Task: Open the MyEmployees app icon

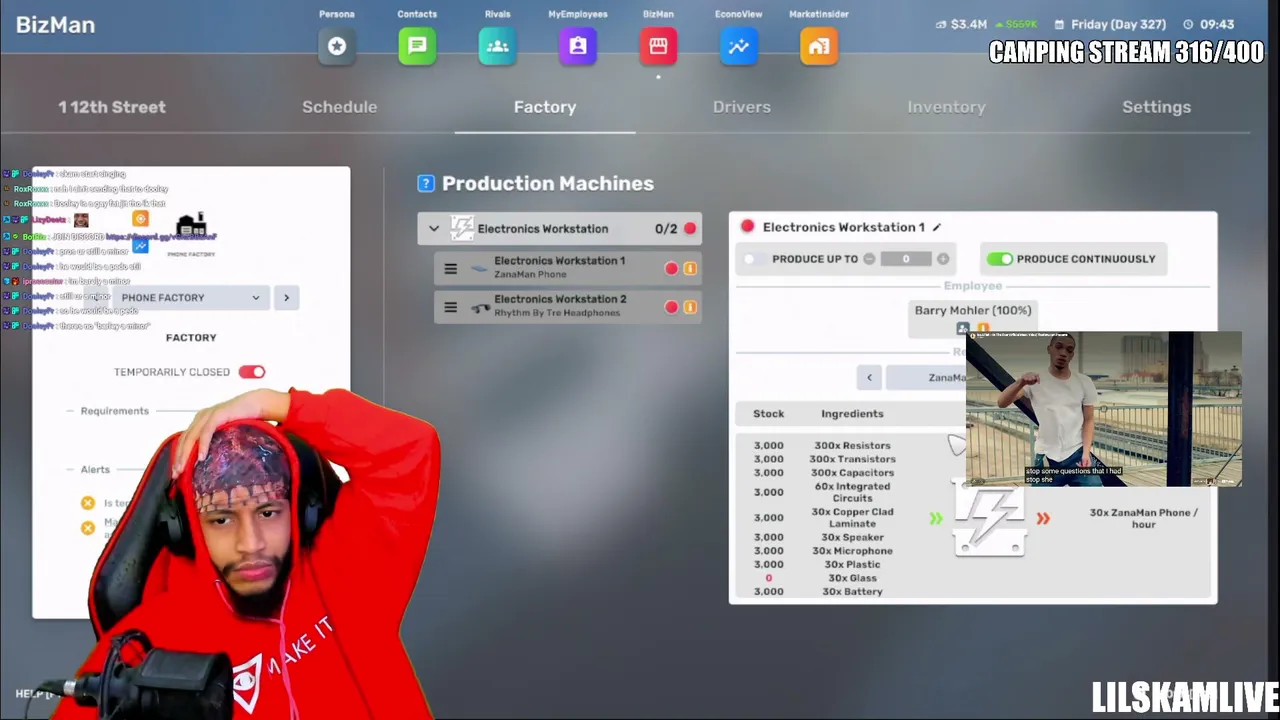Action: tap(578, 46)
